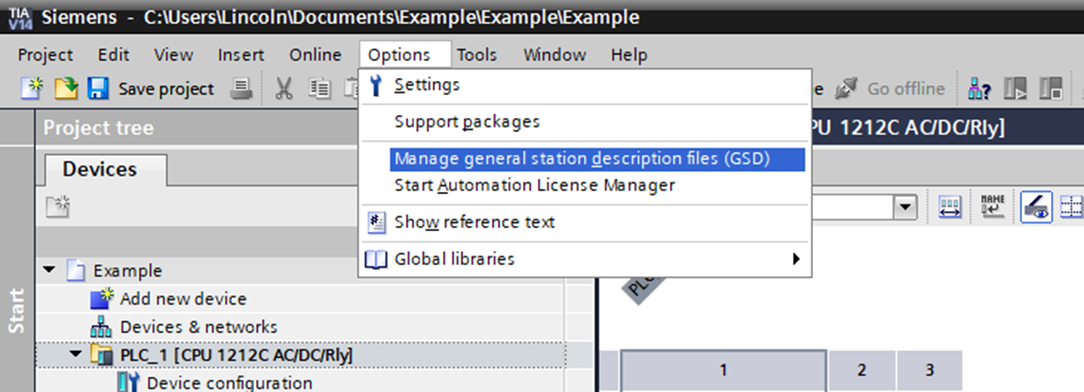Click the Show address labels icon

[x=993, y=206]
